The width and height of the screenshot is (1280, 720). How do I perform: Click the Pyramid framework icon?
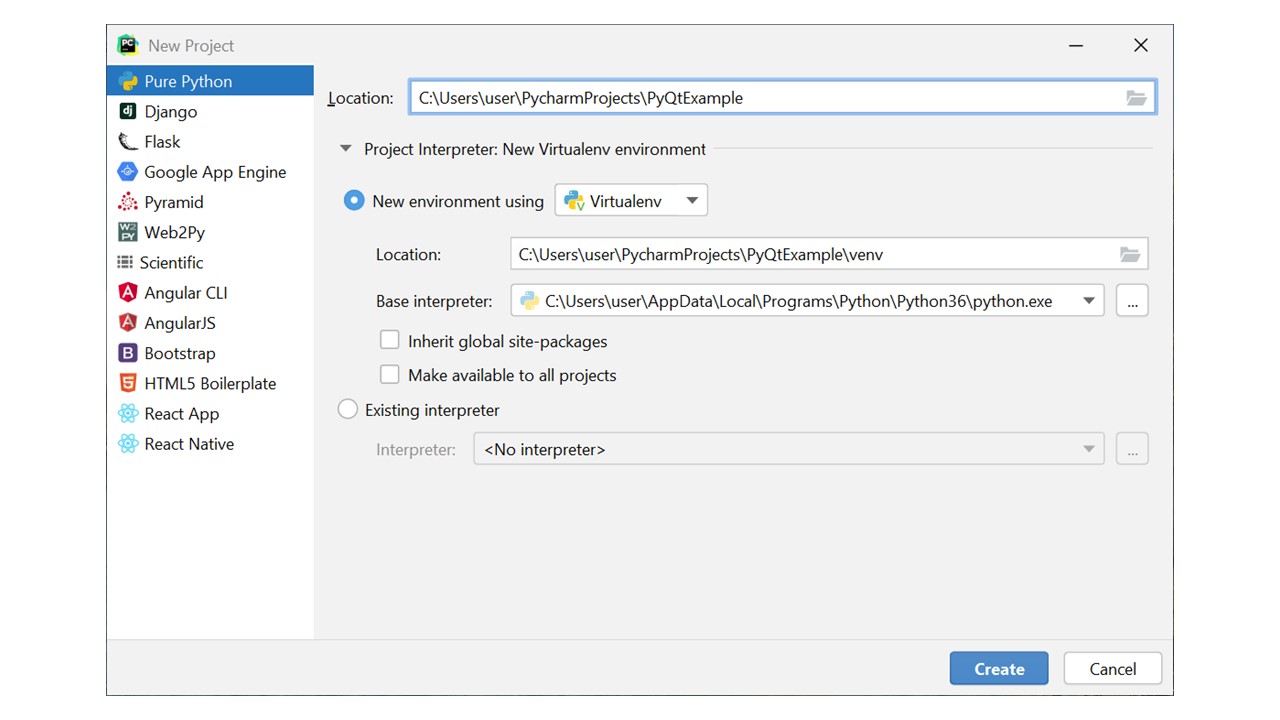(x=128, y=202)
